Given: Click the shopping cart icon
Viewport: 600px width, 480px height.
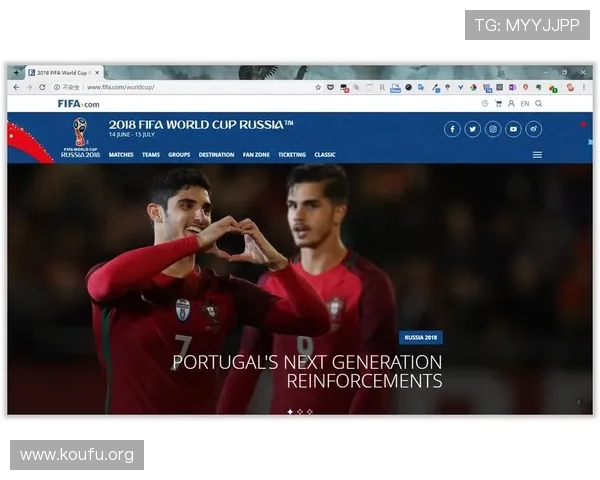Looking at the screenshot, I should point(498,103).
